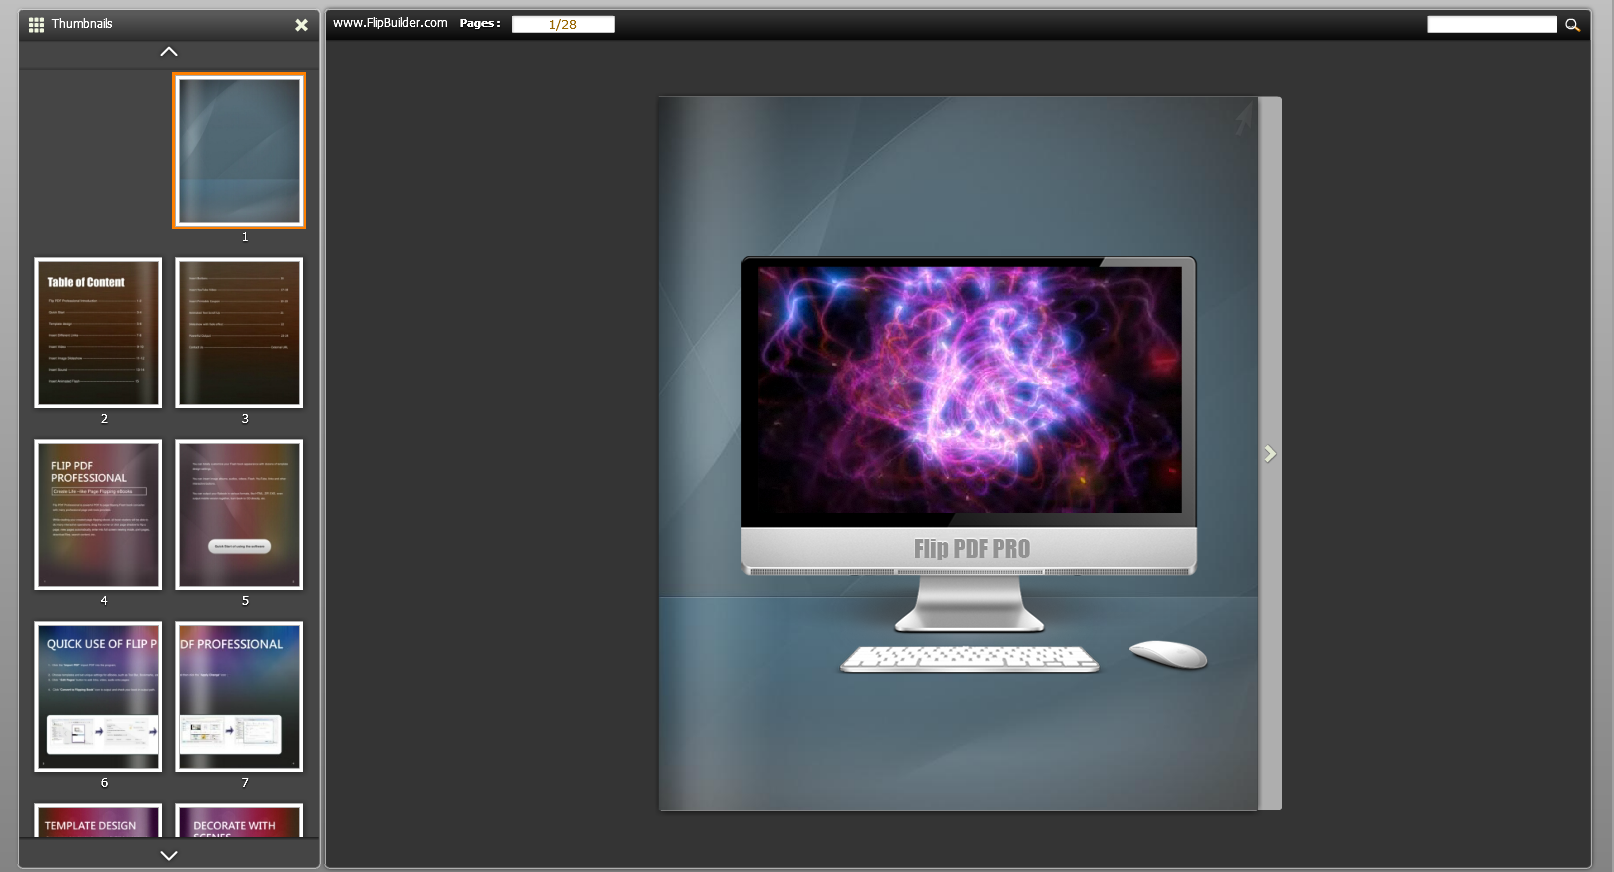Screen dimensions: 1614x872
Task: Click the Thumbnails grid icon
Action: pos(36,24)
